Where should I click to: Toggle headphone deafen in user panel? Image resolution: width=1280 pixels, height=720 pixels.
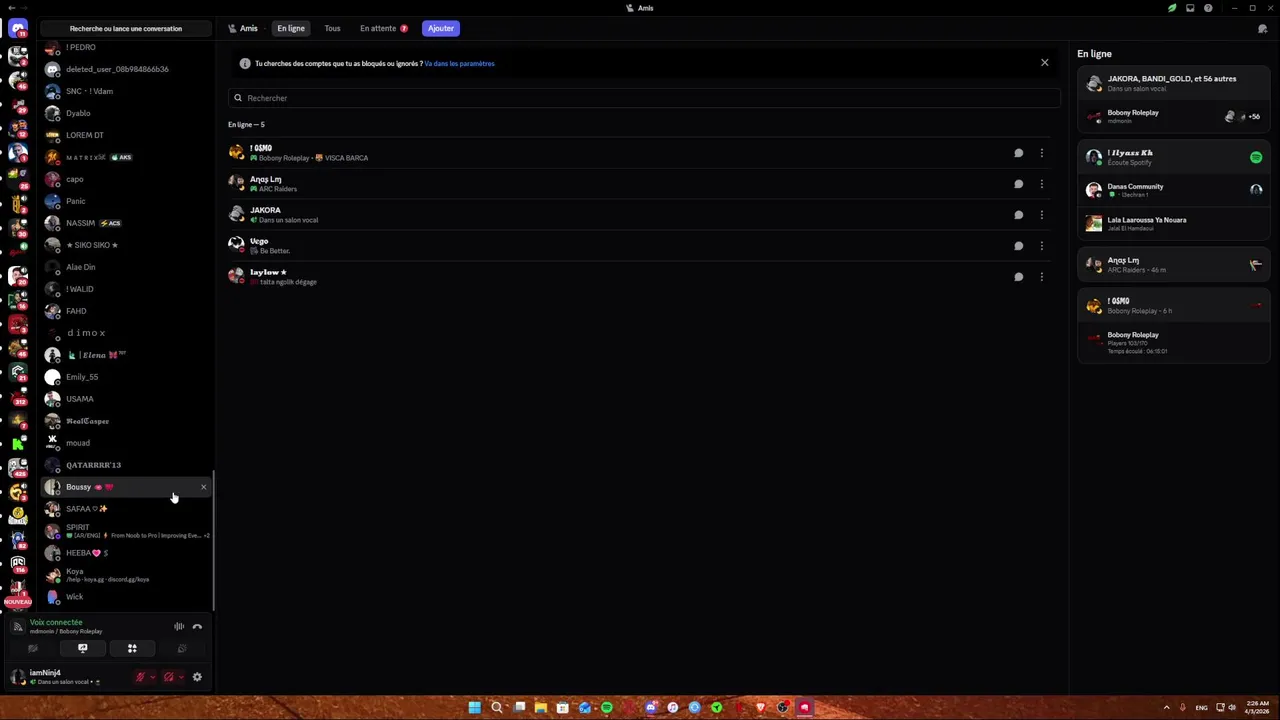pos(168,677)
